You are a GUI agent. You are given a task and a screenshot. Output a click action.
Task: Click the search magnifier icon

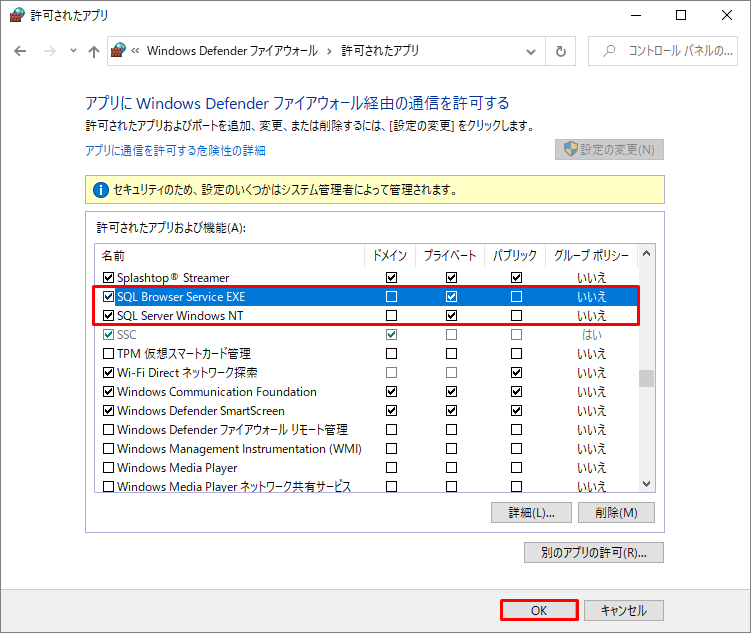tap(609, 50)
